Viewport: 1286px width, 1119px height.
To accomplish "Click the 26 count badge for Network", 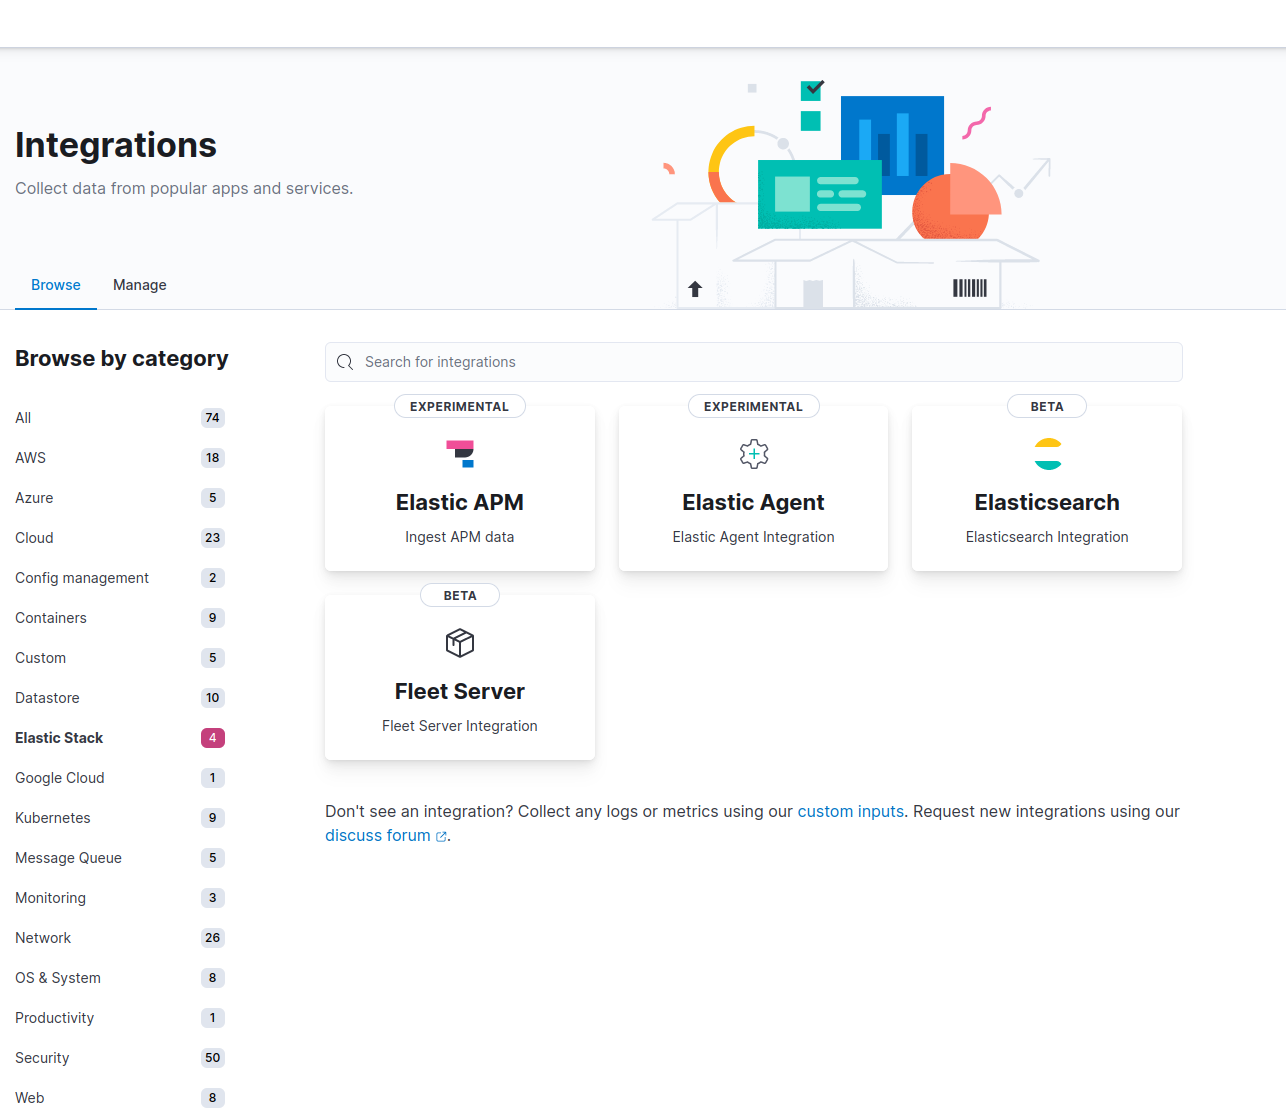I will [x=212, y=938].
